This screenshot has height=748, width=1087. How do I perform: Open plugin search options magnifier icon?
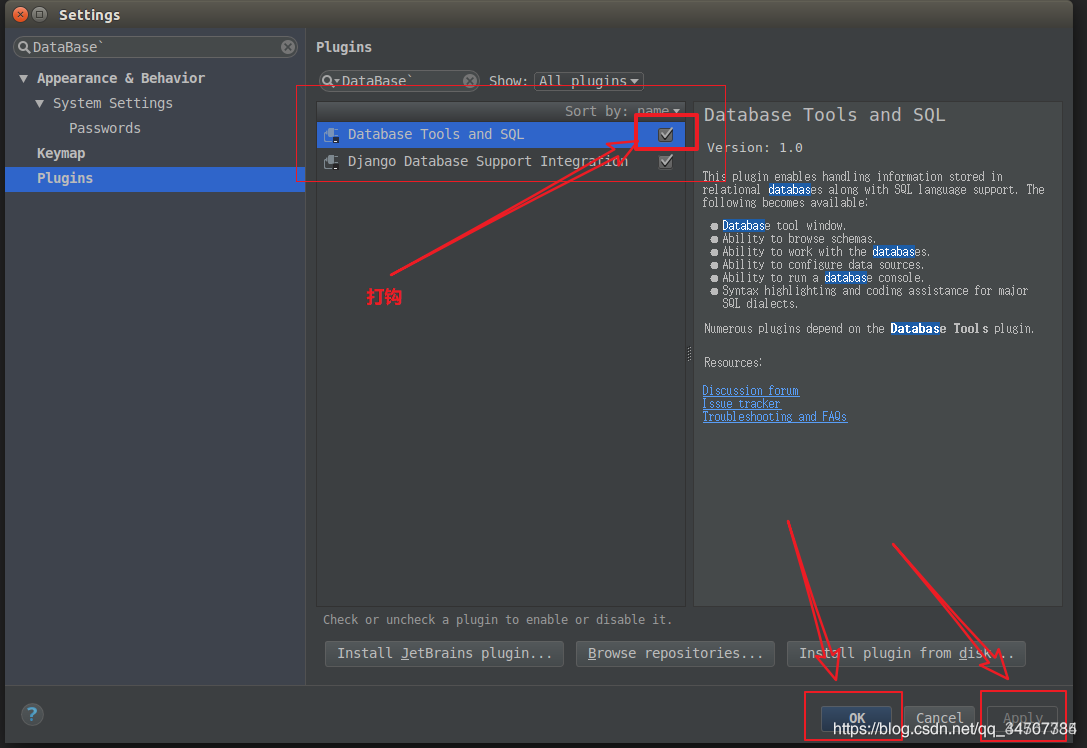click(x=330, y=81)
